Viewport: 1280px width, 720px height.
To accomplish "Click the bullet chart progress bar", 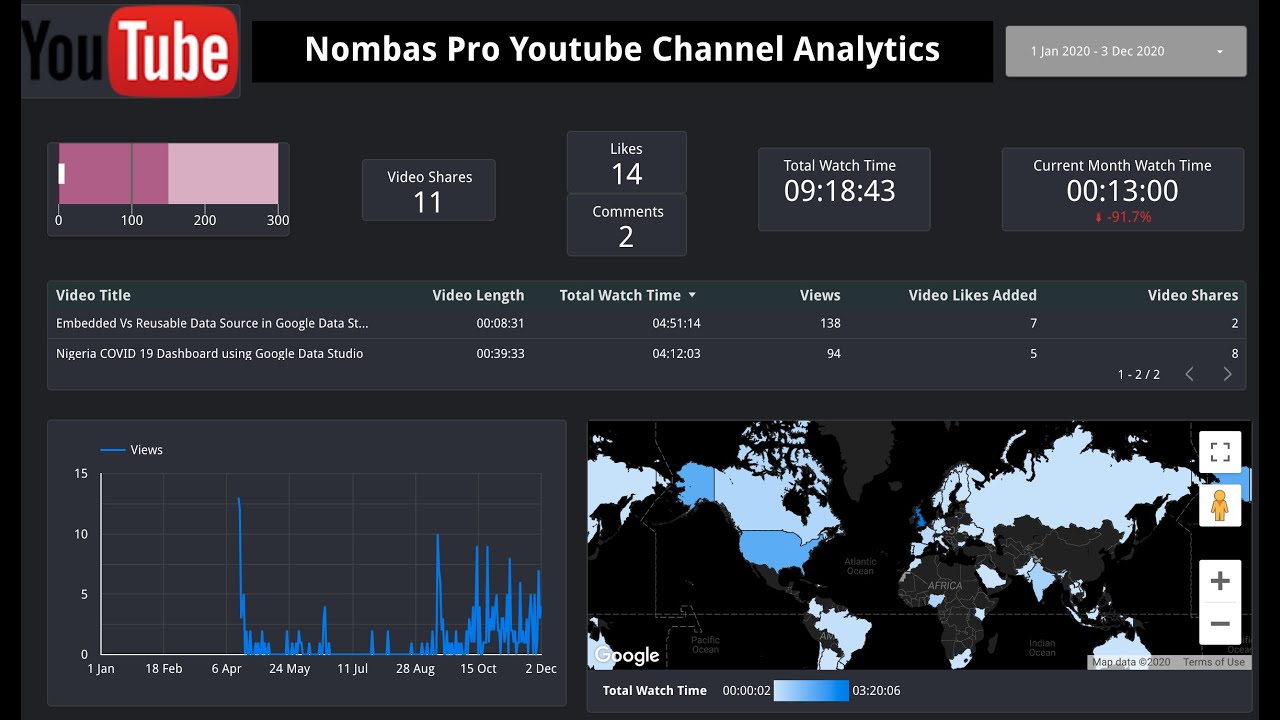I will tap(168, 174).
